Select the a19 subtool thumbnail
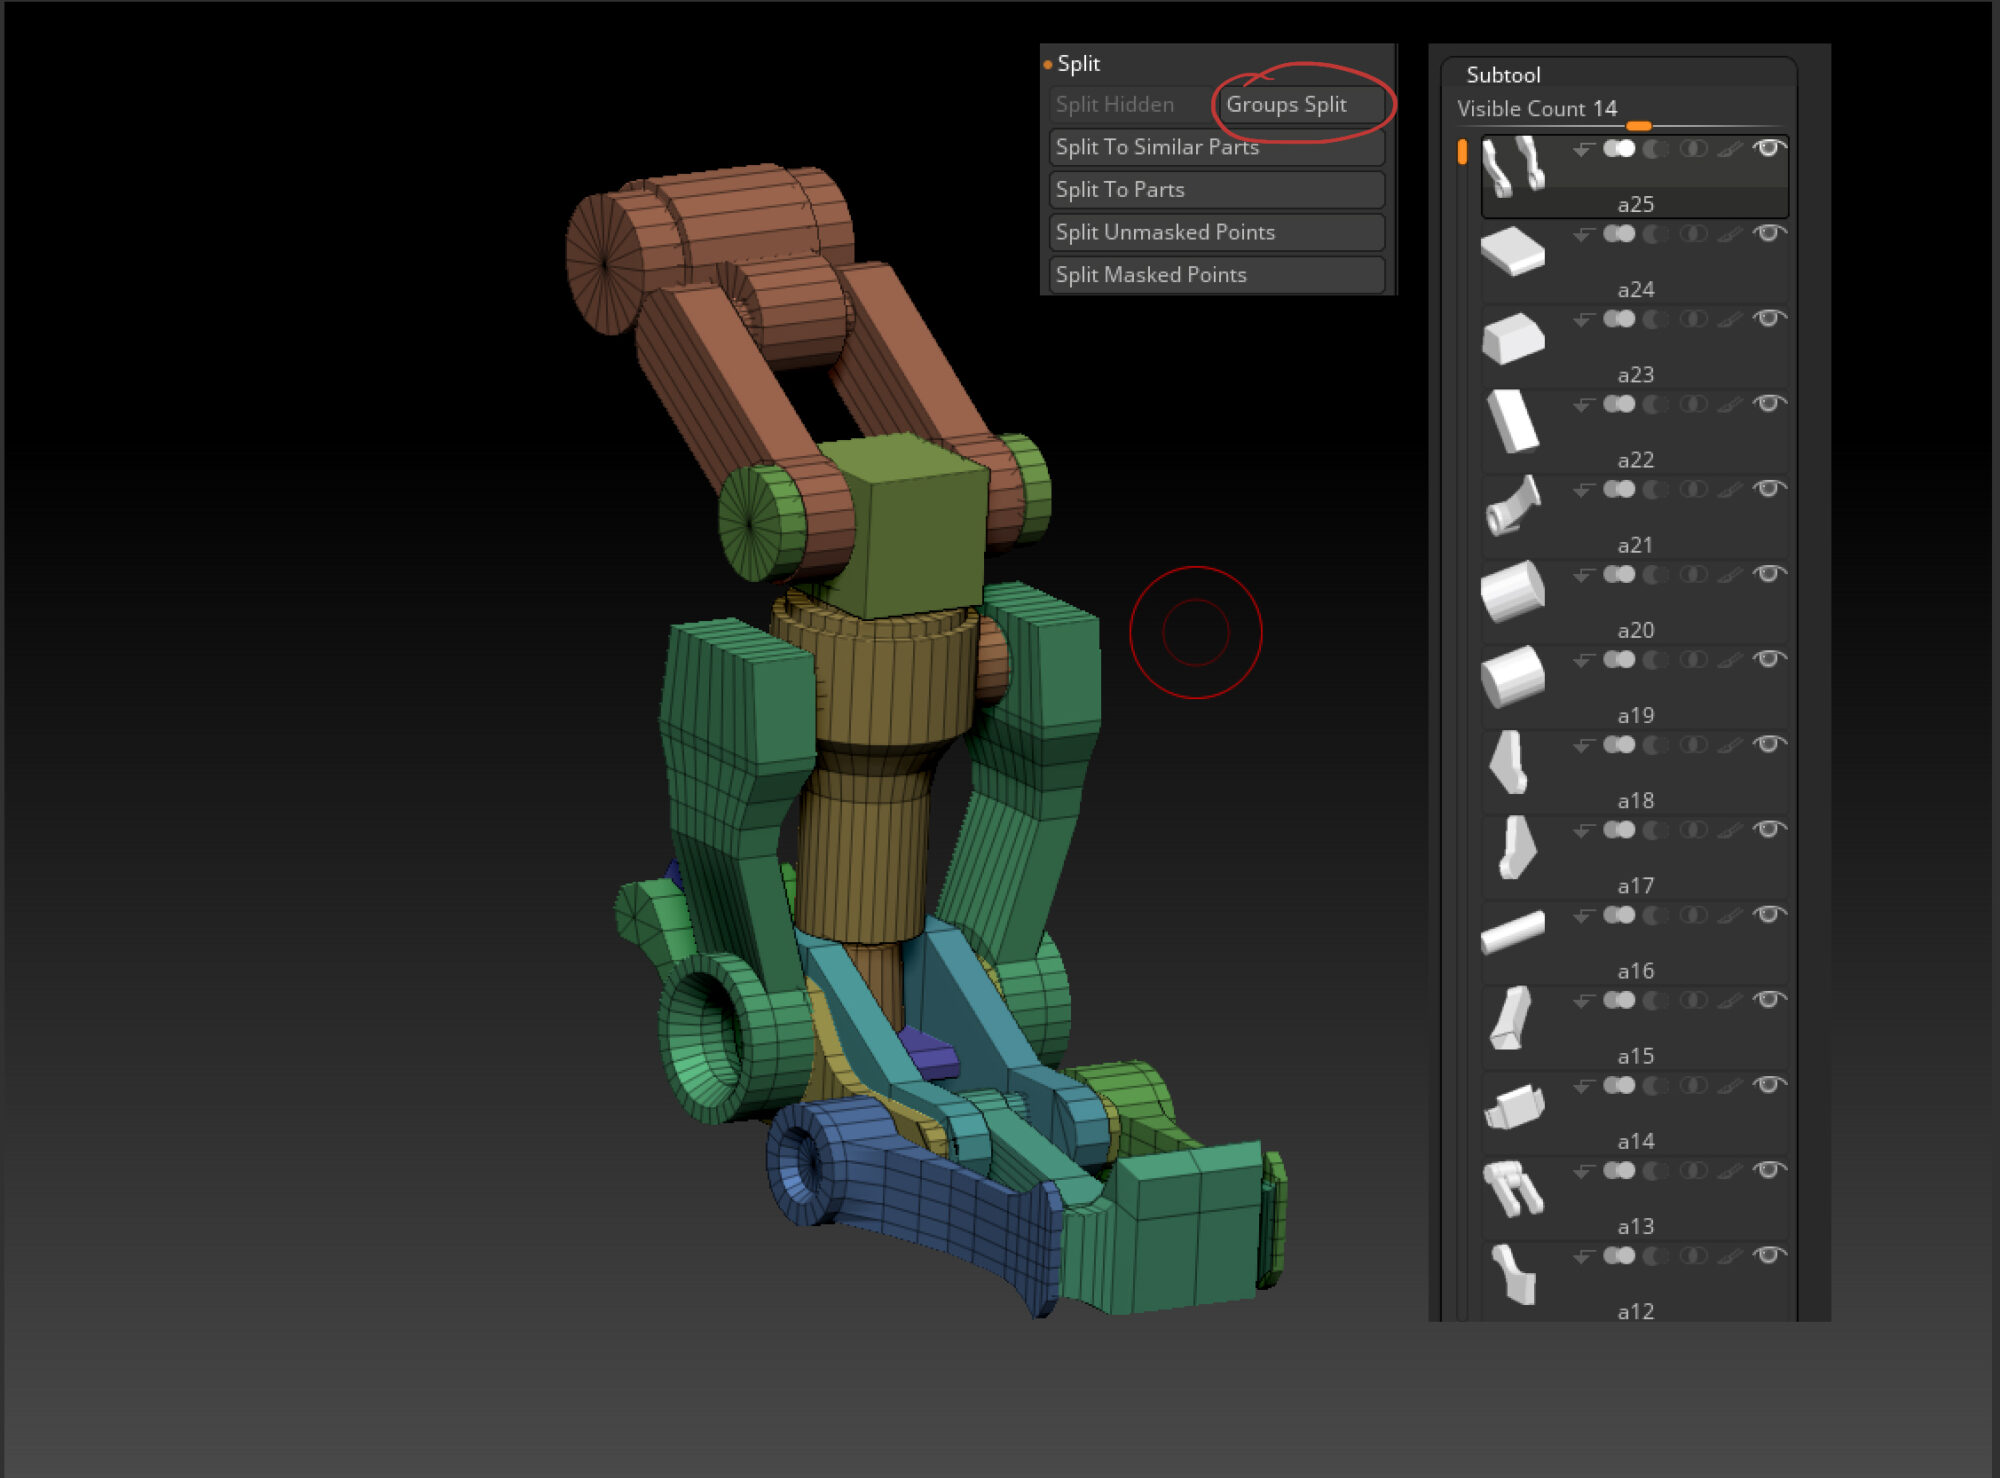The image size is (2000, 1478). (1512, 677)
